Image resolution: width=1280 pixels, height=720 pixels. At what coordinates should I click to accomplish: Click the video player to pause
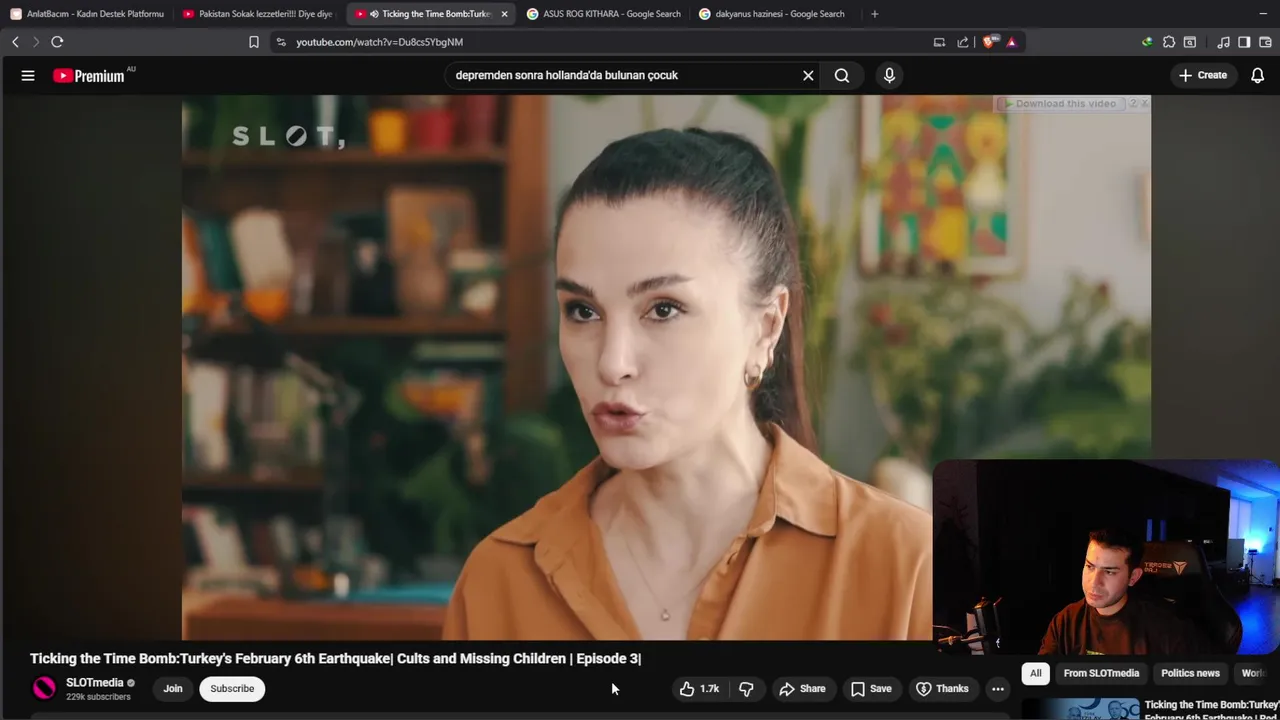tap(666, 367)
